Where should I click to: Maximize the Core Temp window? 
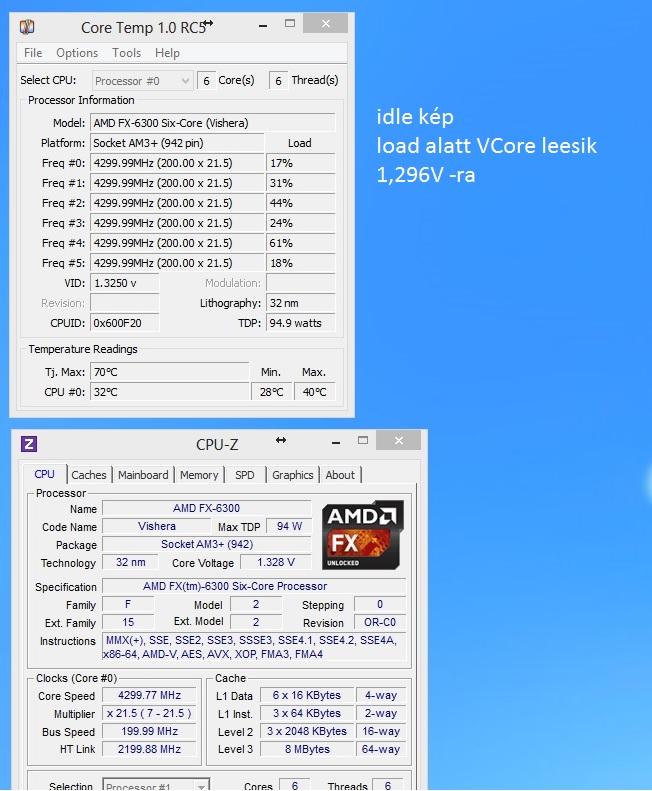(290, 23)
